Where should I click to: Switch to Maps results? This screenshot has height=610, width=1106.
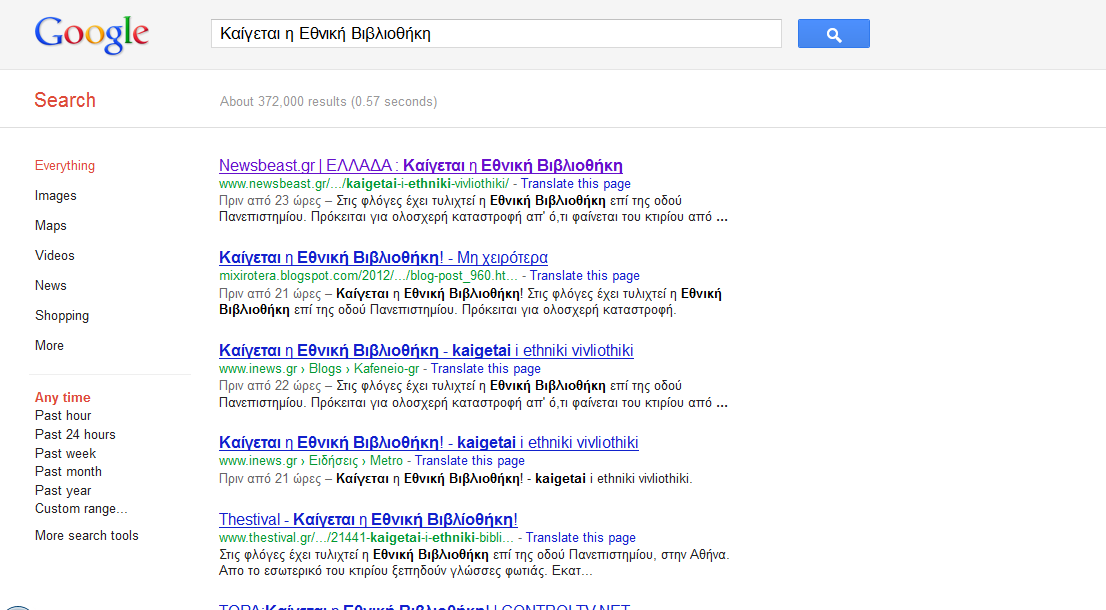(x=51, y=226)
